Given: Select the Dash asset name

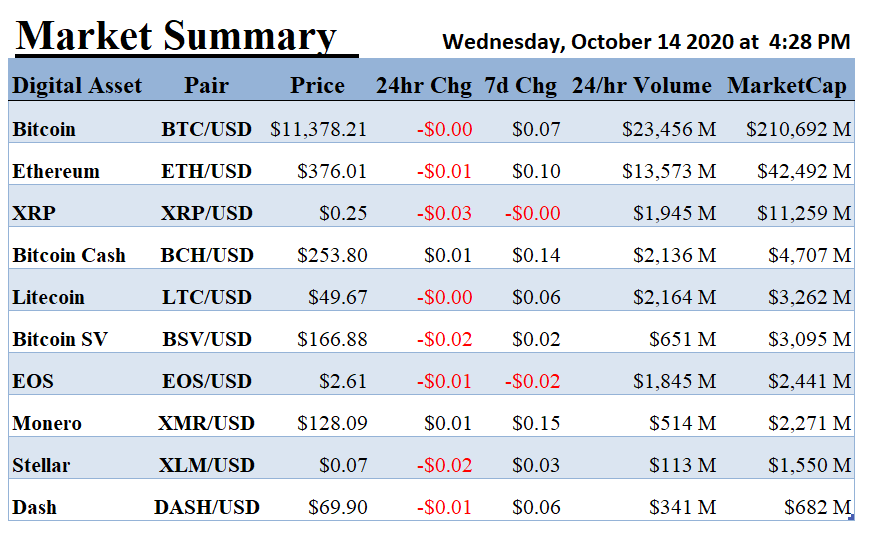Looking at the screenshot, I should point(34,507).
